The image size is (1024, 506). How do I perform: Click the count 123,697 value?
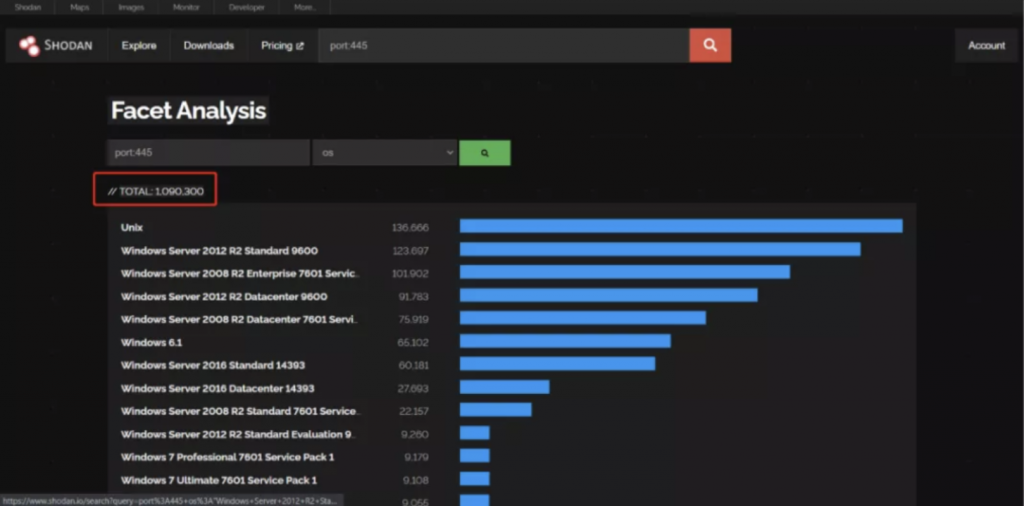(x=411, y=251)
